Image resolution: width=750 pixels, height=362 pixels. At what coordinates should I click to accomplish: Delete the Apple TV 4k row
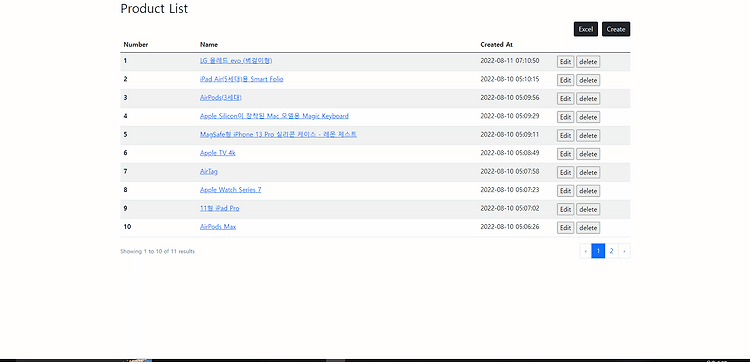tap(588, 154)
